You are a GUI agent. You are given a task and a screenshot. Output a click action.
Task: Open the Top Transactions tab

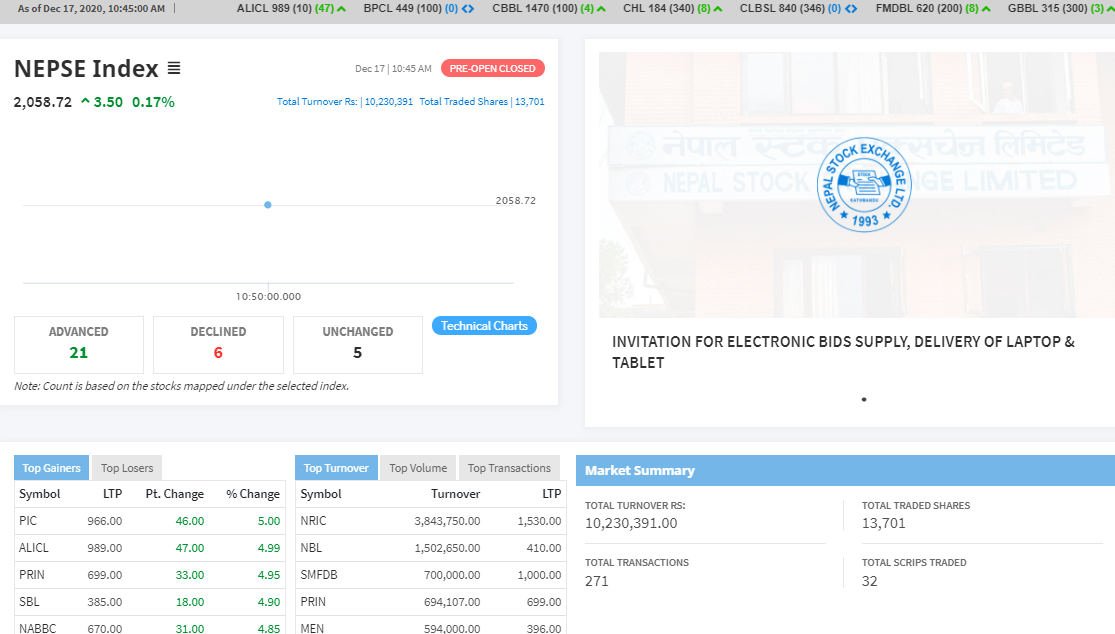tap(509, 468)
